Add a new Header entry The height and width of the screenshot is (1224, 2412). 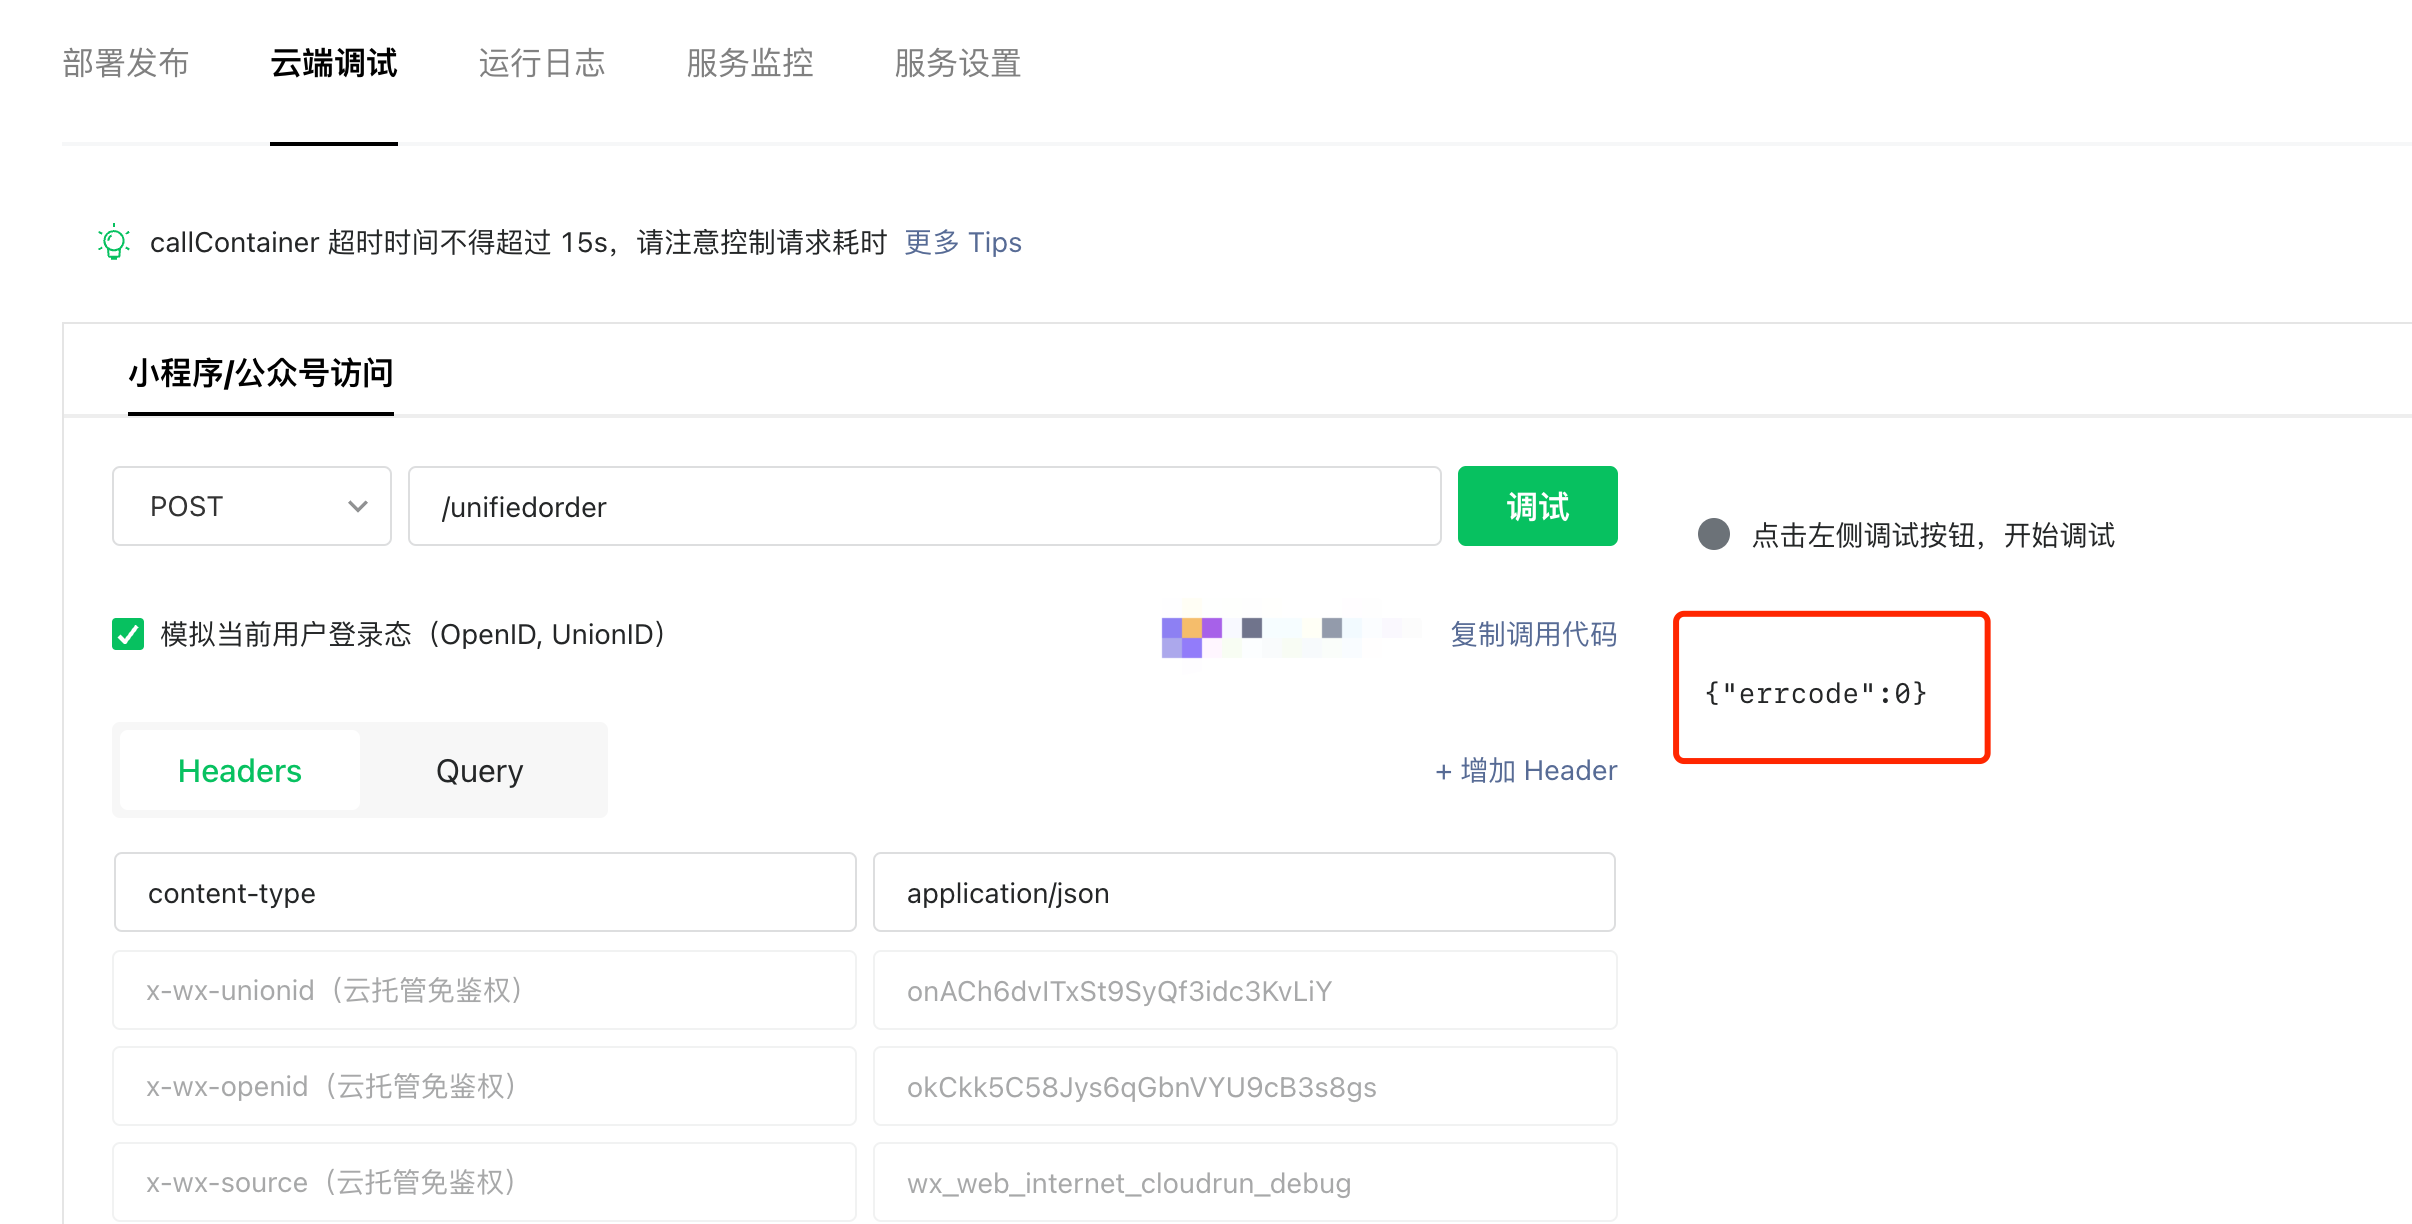(x=1525, y=770)
